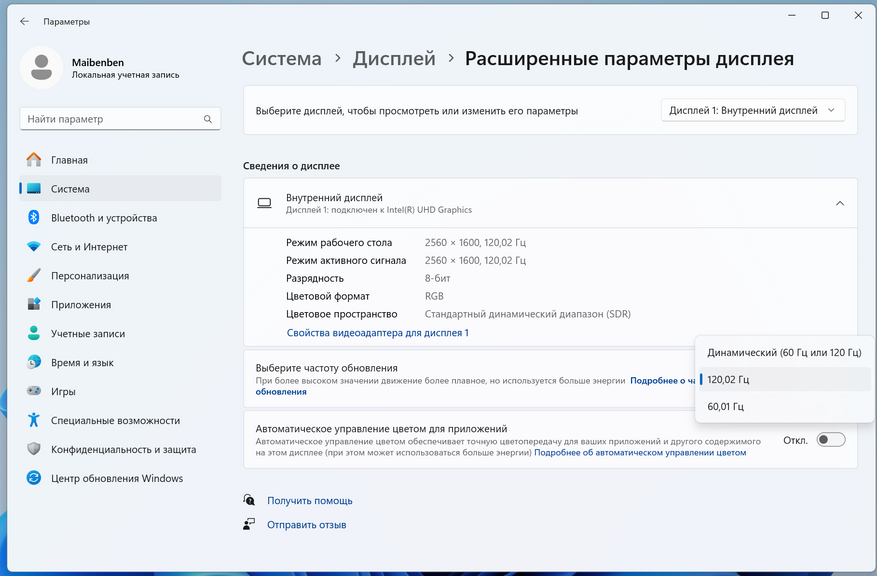Click the Получить помощь link
877x576 pixels.
[310, 501]
